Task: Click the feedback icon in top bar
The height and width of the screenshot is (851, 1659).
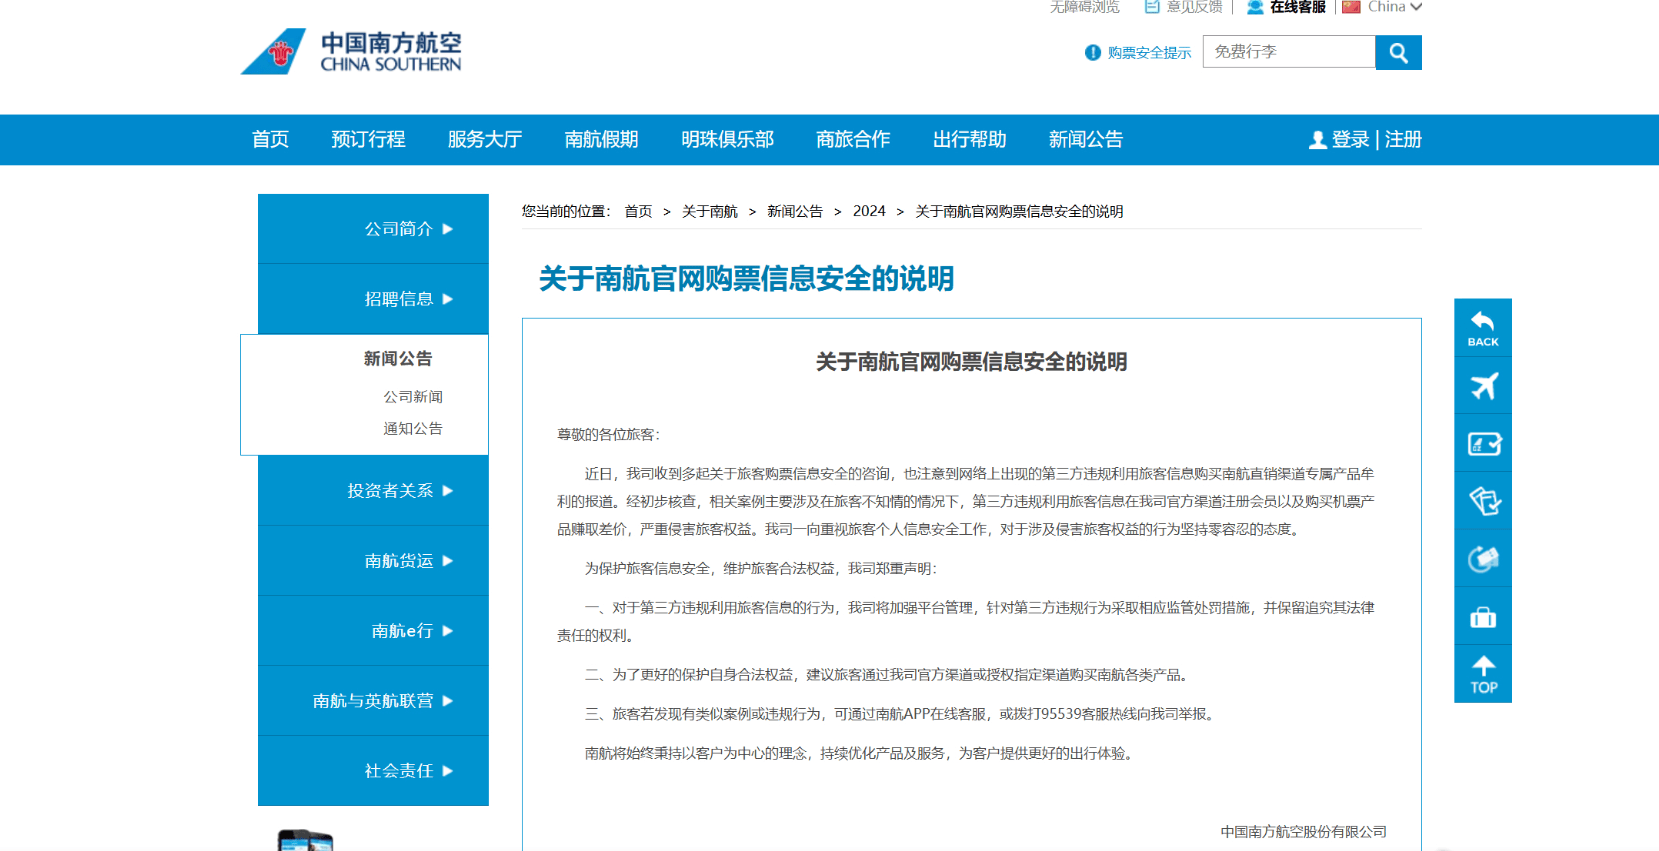Action: tap(1152, 7)
